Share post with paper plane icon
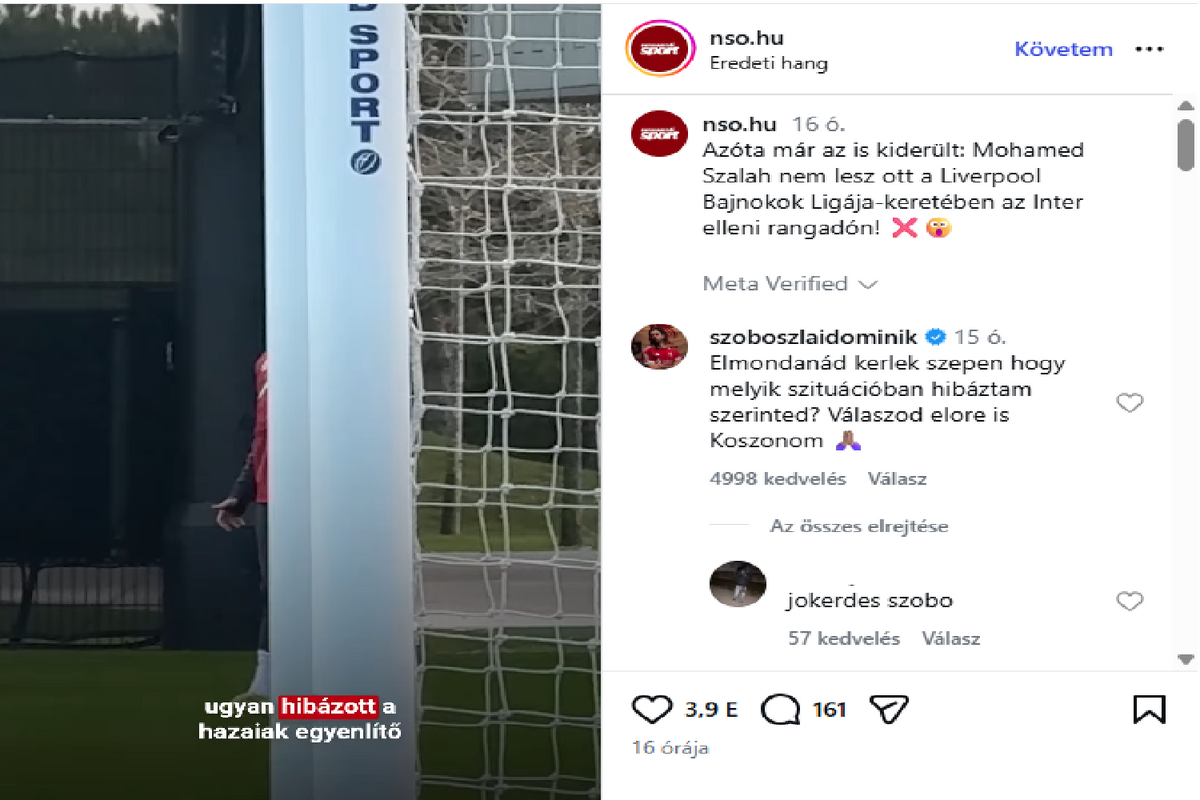The height and width of the screenshot is (800, 1200). coord(888,709)
